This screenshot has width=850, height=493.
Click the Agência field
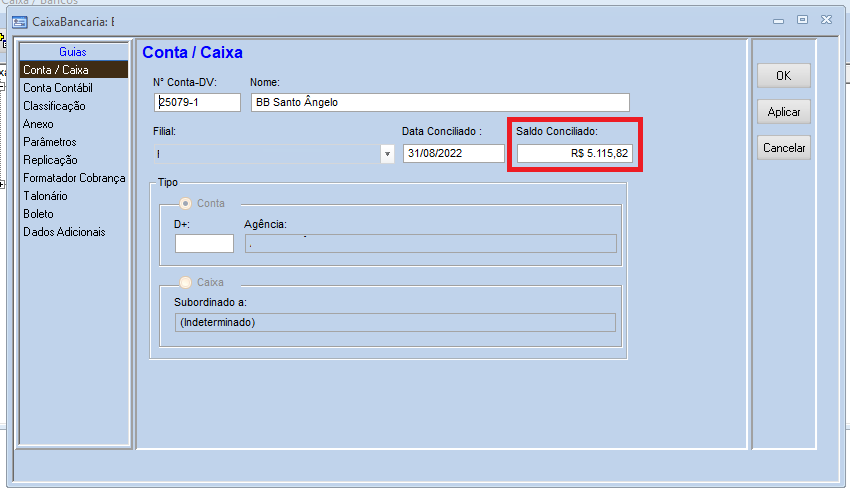pyautogui.click(x=431, y=244)
